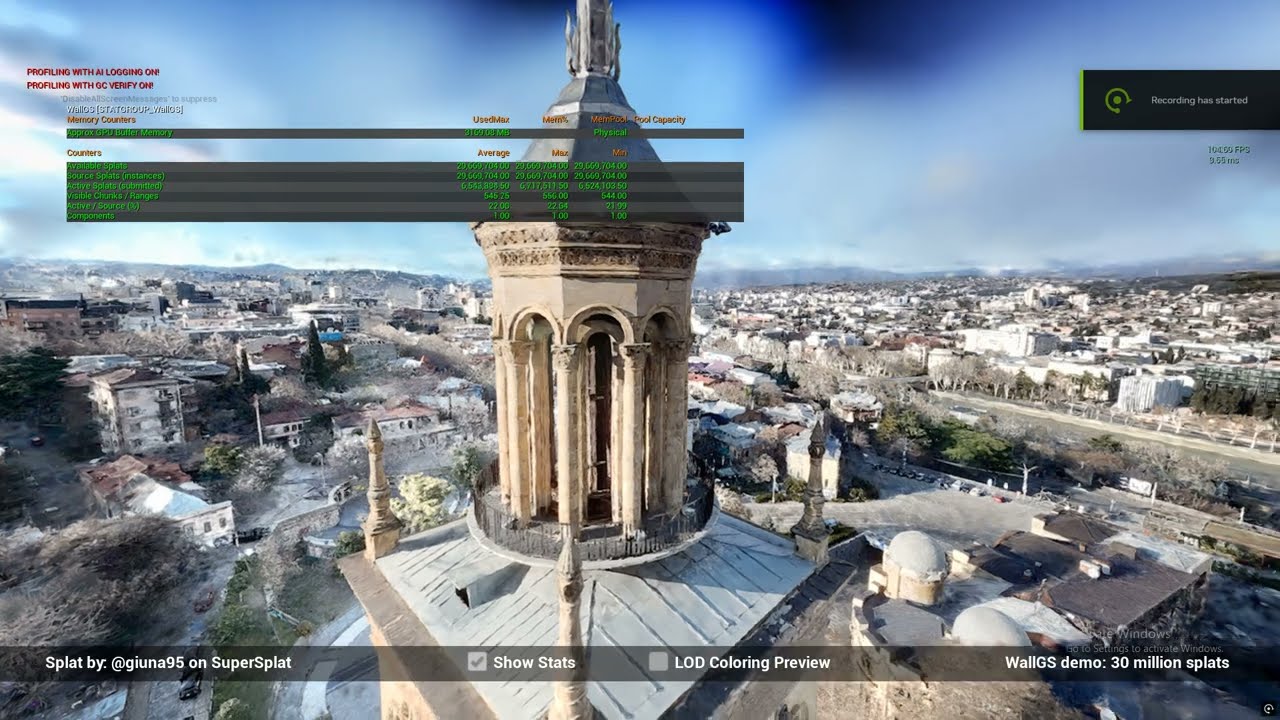Image resolution: width=1280 pixels, height=720 pixels.
Task: Click the 'Splat by: @giuna95 on SuperSplat' credit
Action: [x=168, y=663]
